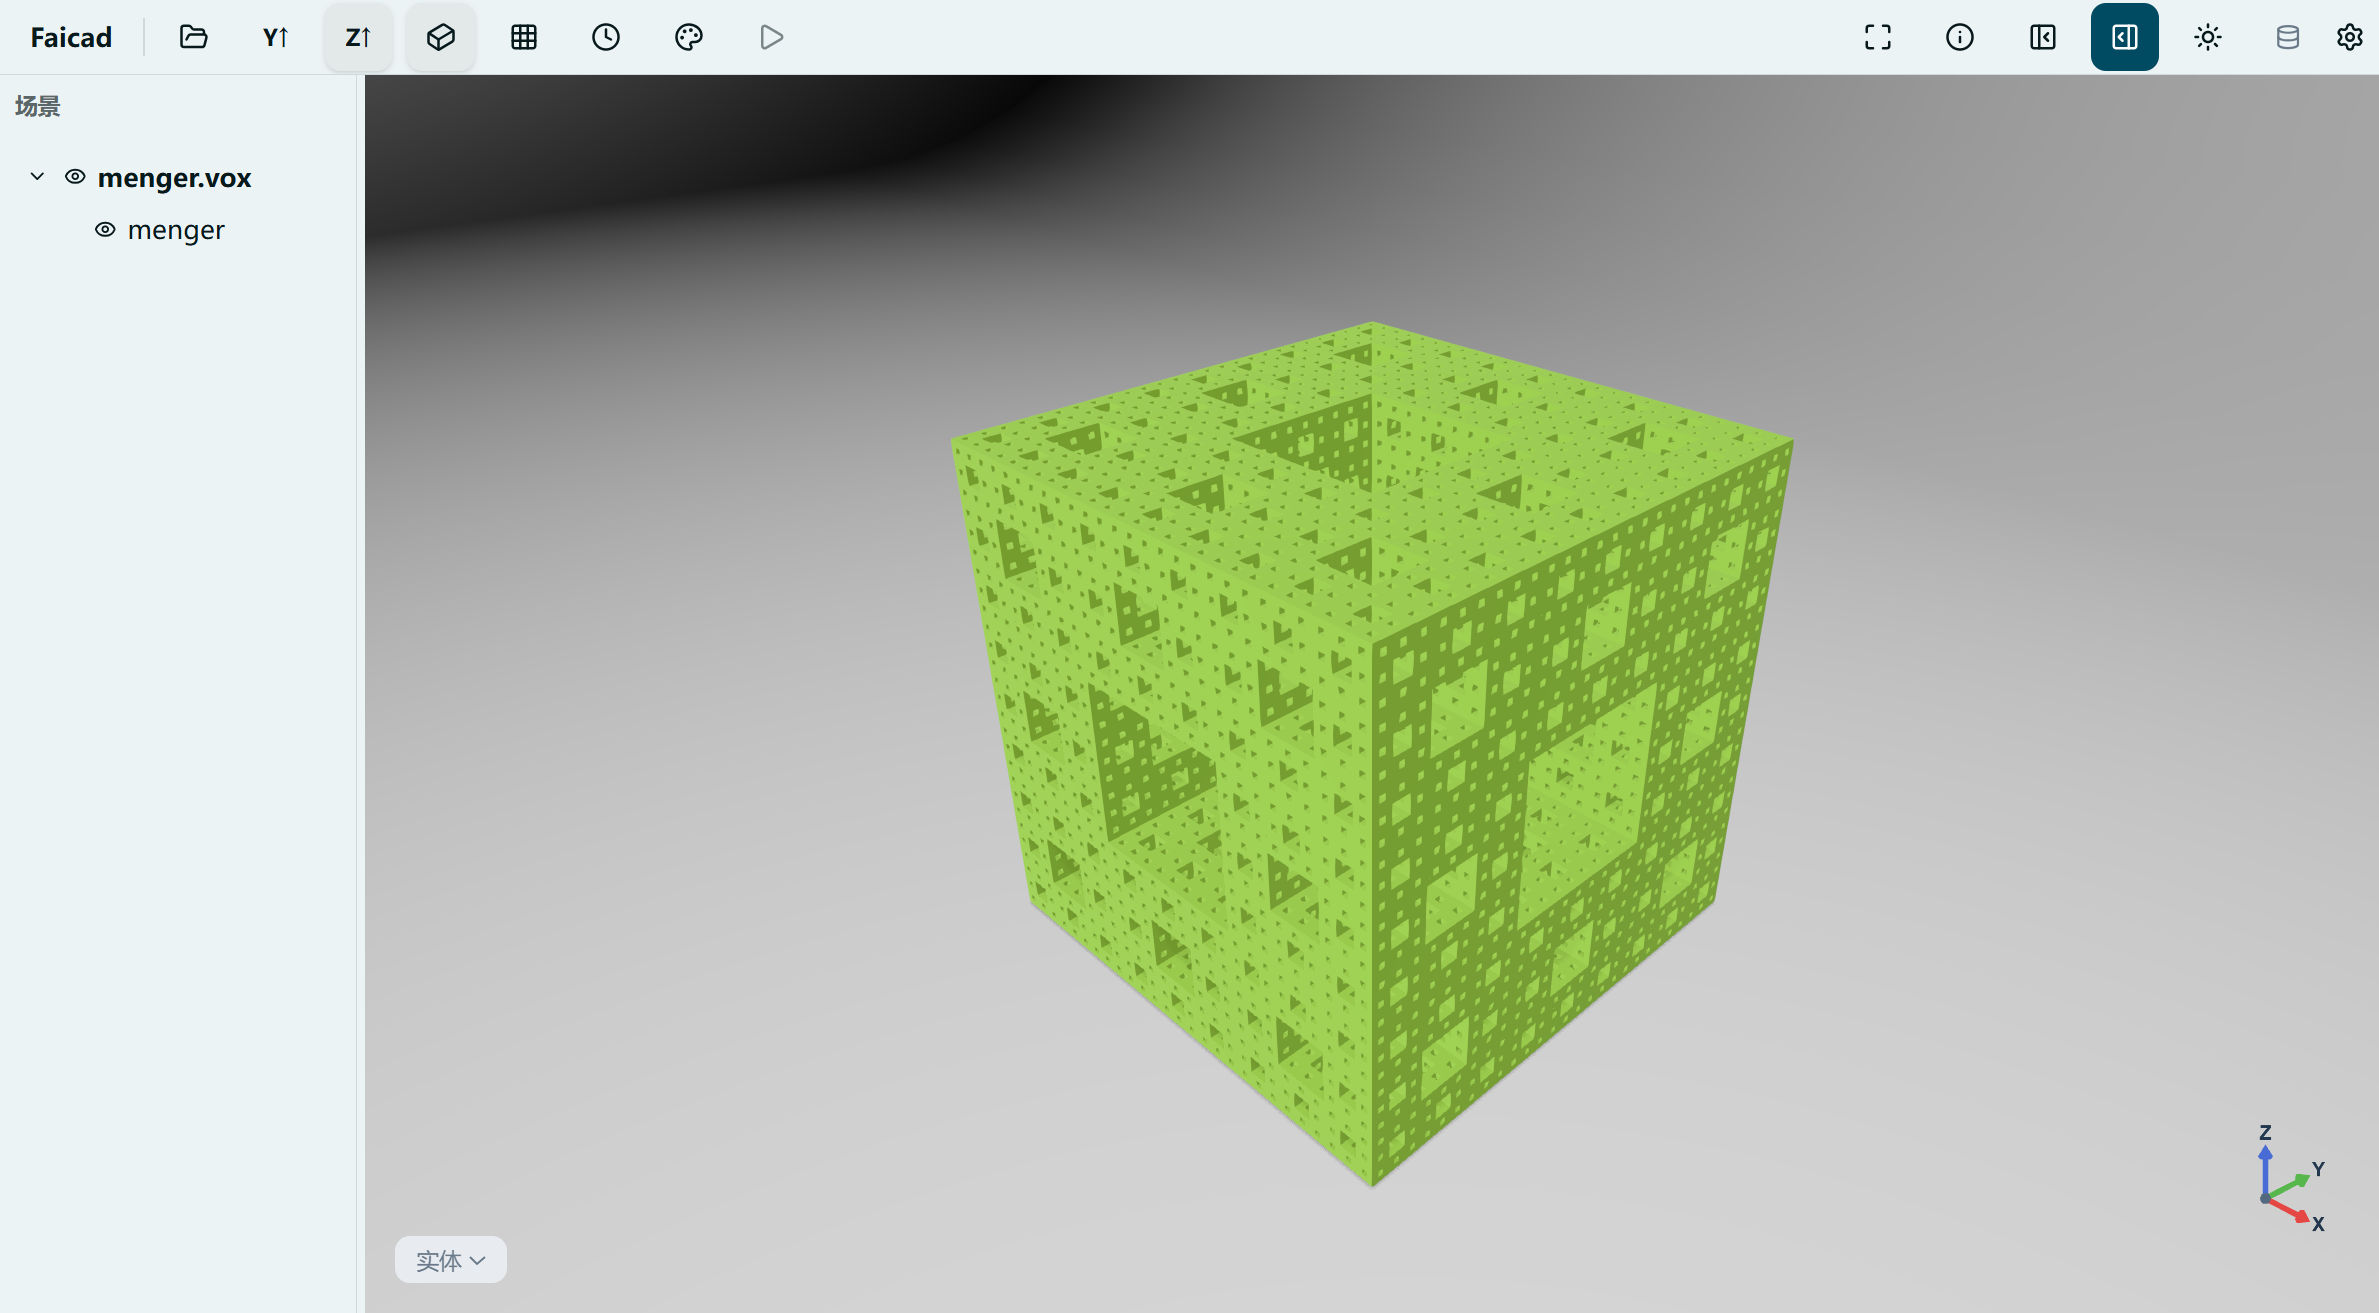The width and height of the screenshot is (2379, 1313).
Task: Open file with the folder icon
Action: click(x=193, y=37)
